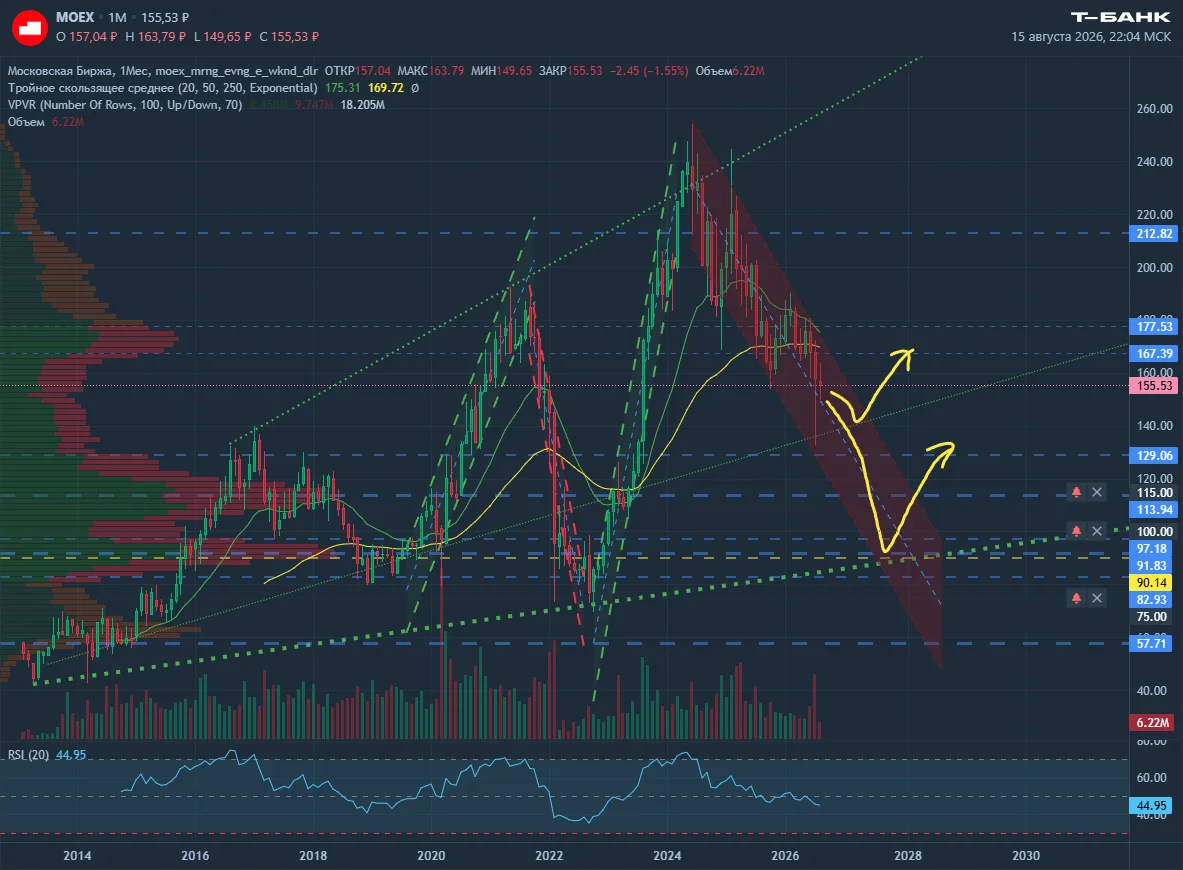
Task: Click the 2030 label on the time axis
Action: [1025, 855]
